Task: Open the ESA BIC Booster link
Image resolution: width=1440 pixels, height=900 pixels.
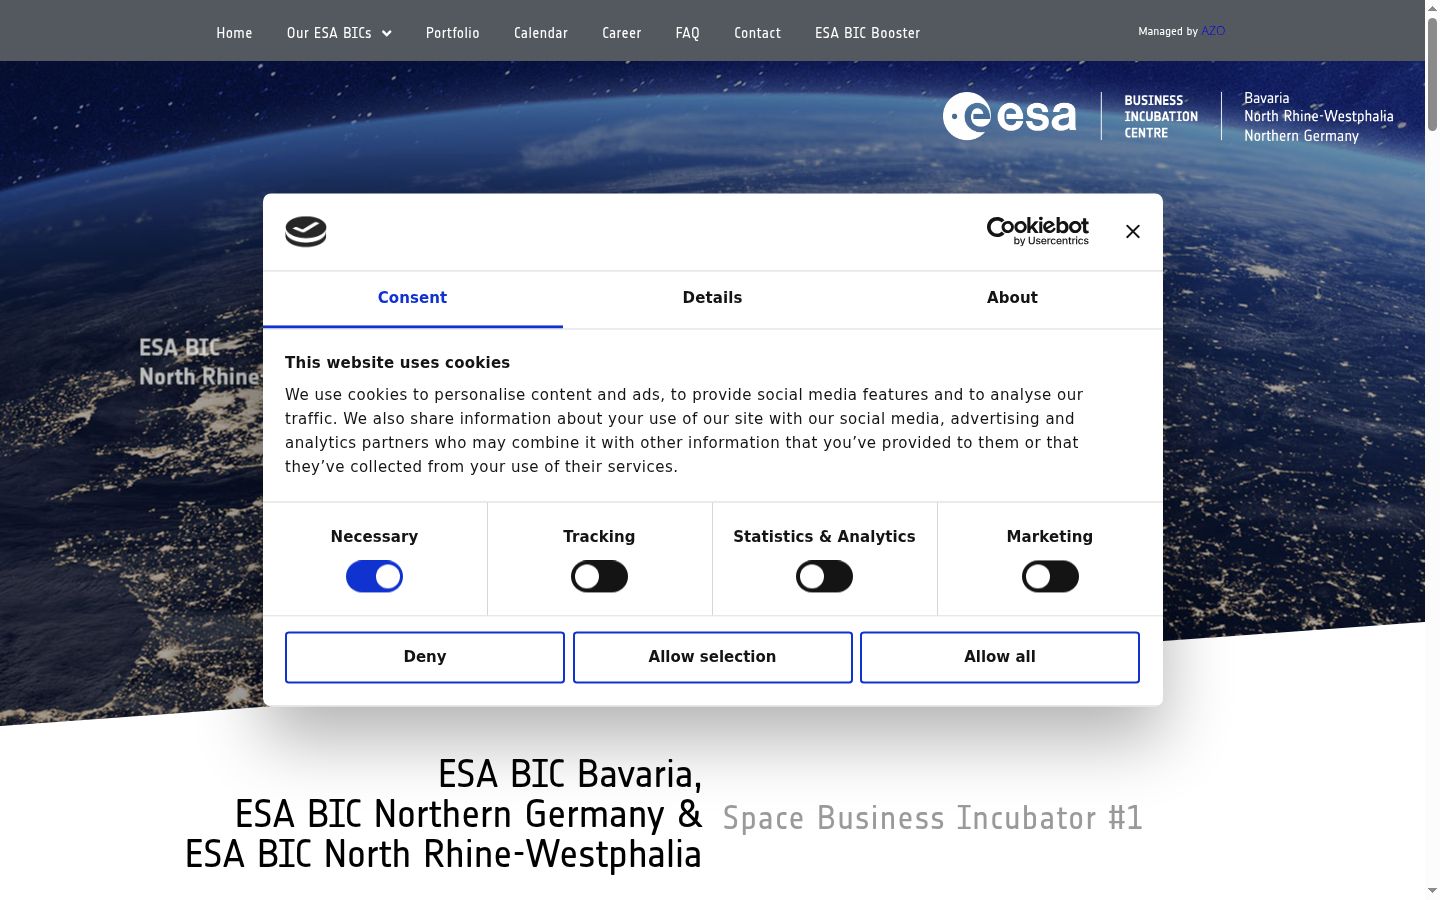Action: [x=867, y=33]
